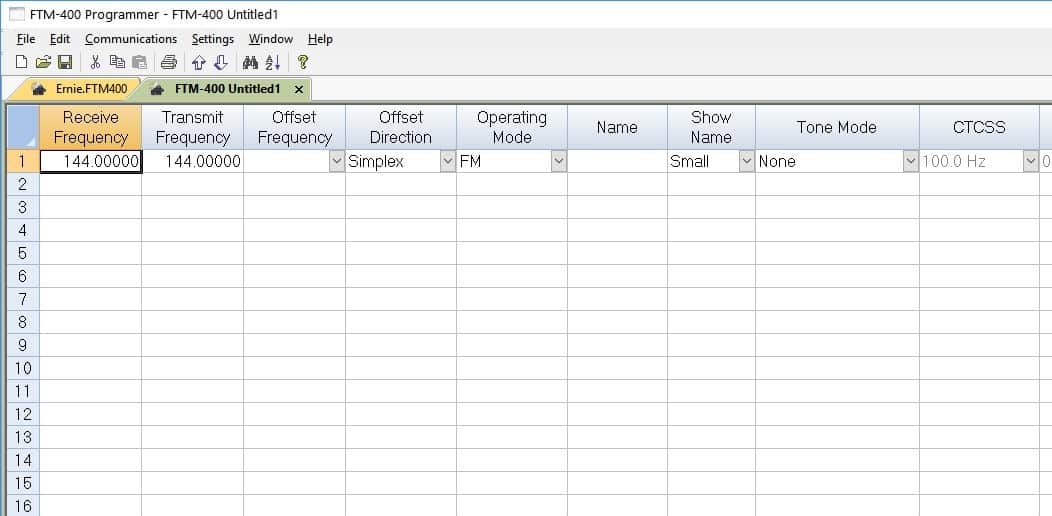Click Name column header
This screenshot has width=1052, height=516.
coord(617,127)
